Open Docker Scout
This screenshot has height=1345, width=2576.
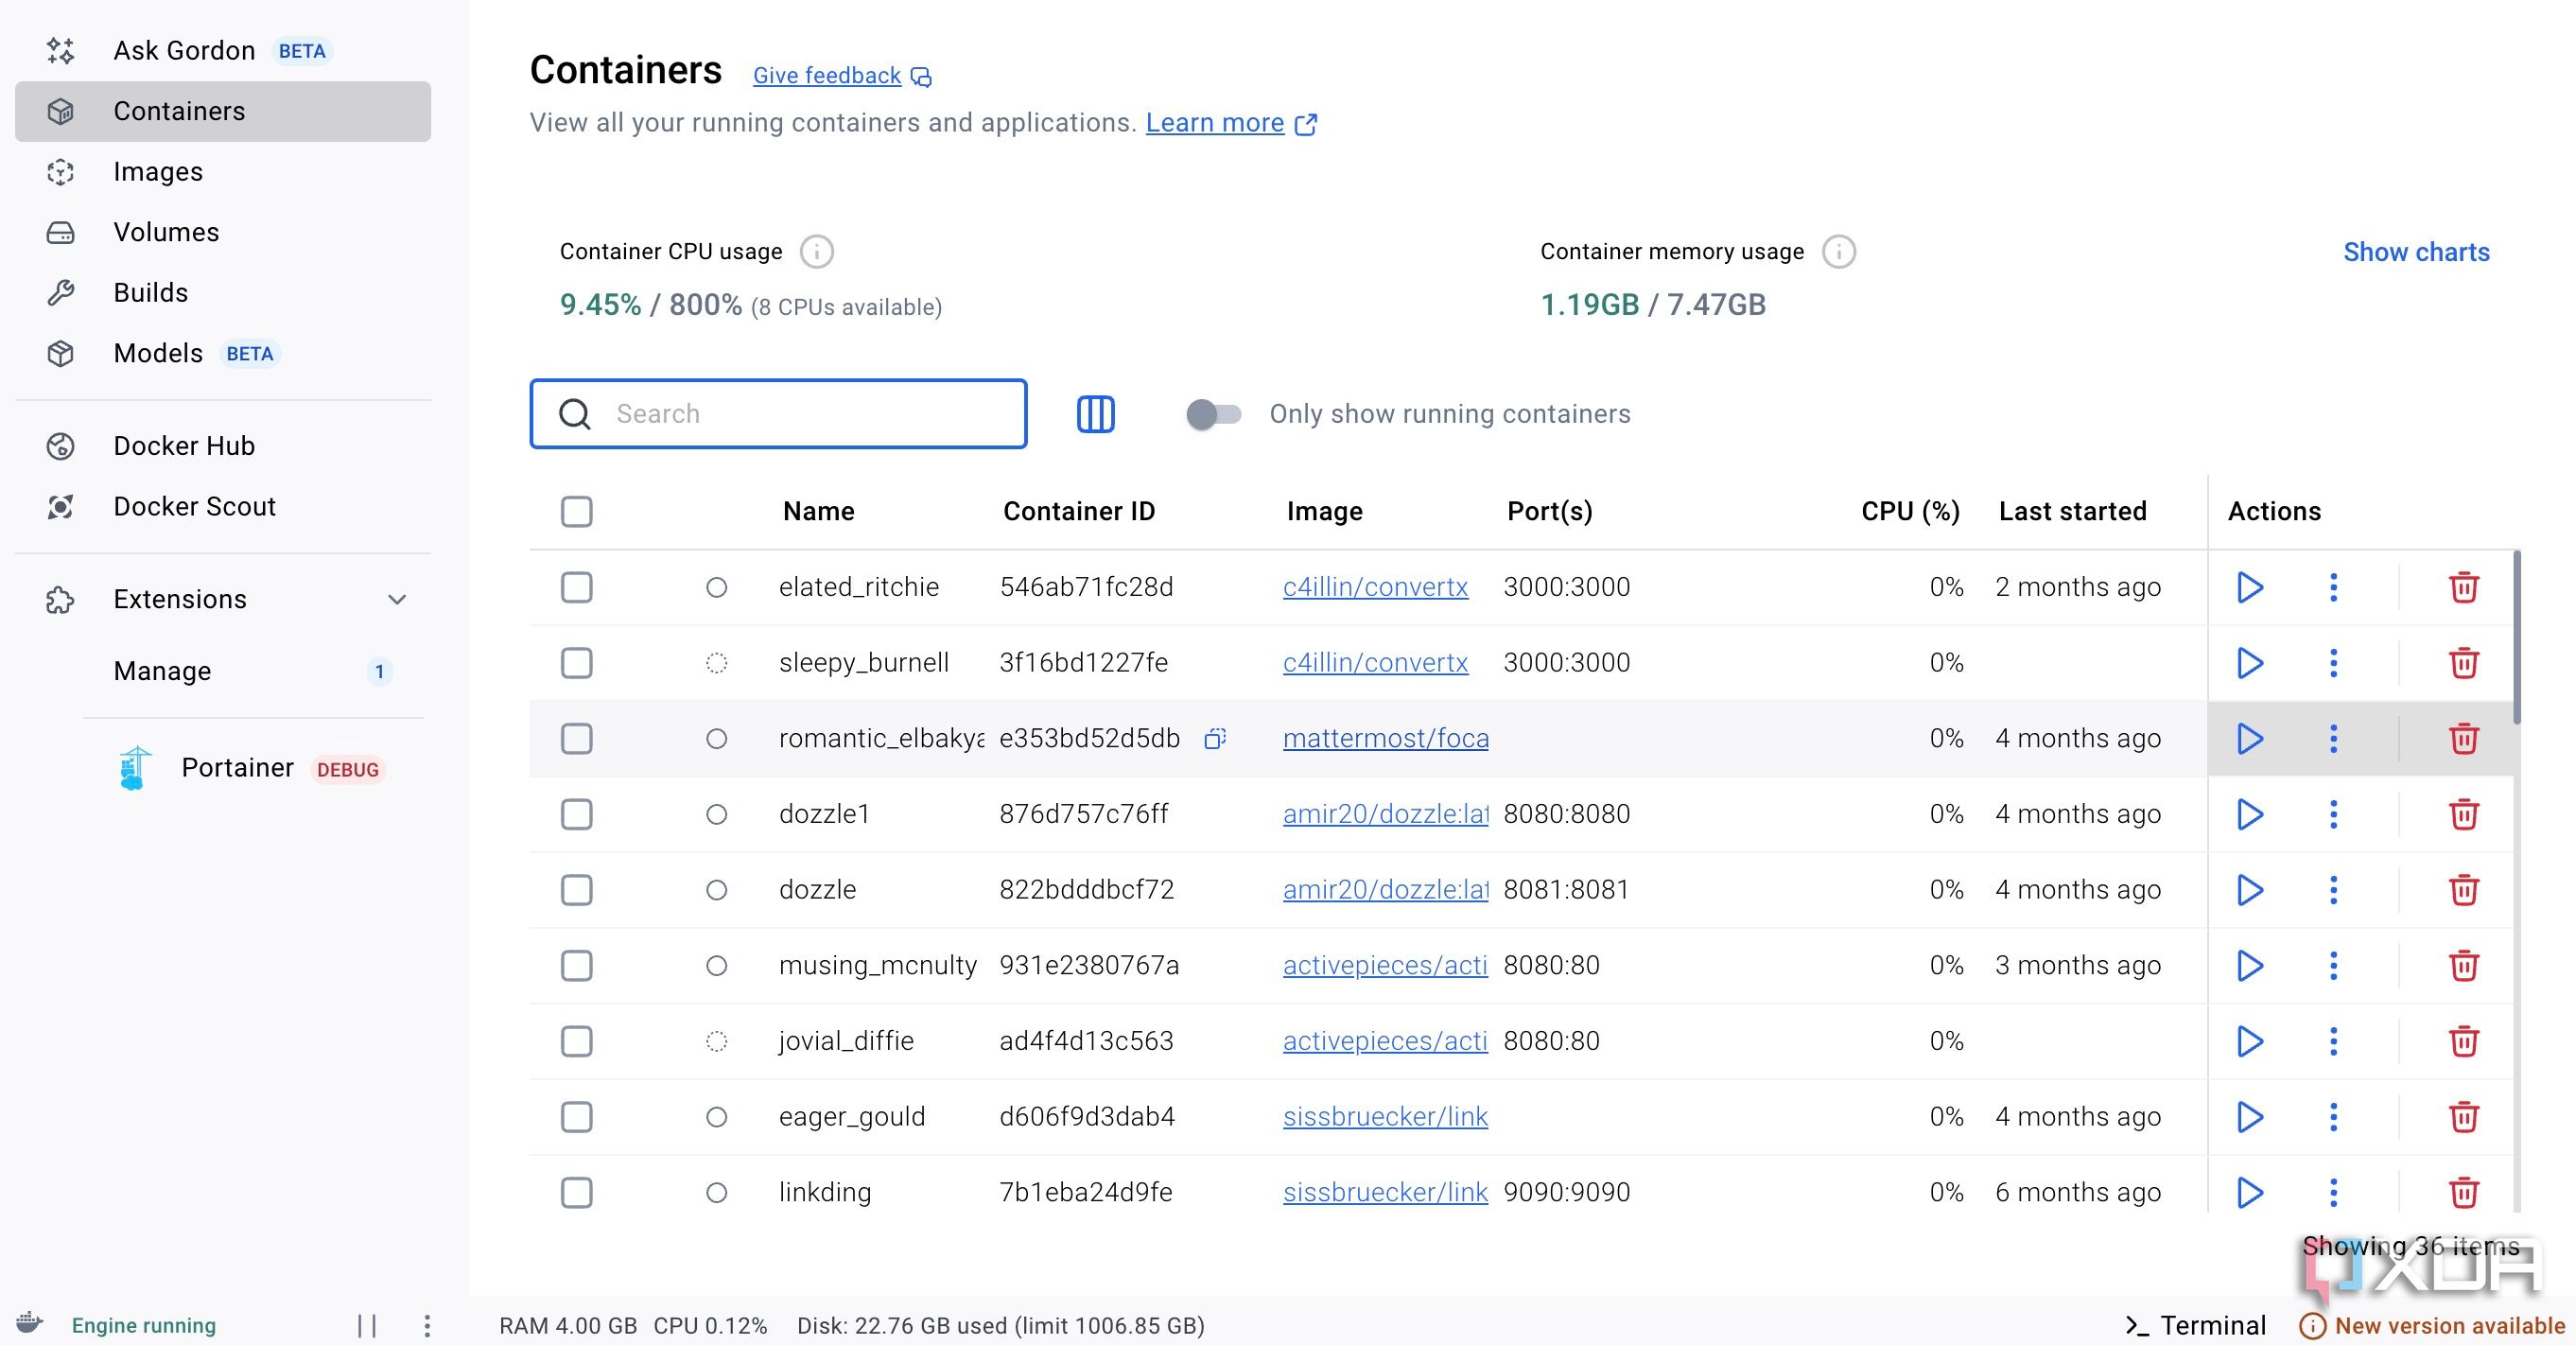click(x=223, y=507)
